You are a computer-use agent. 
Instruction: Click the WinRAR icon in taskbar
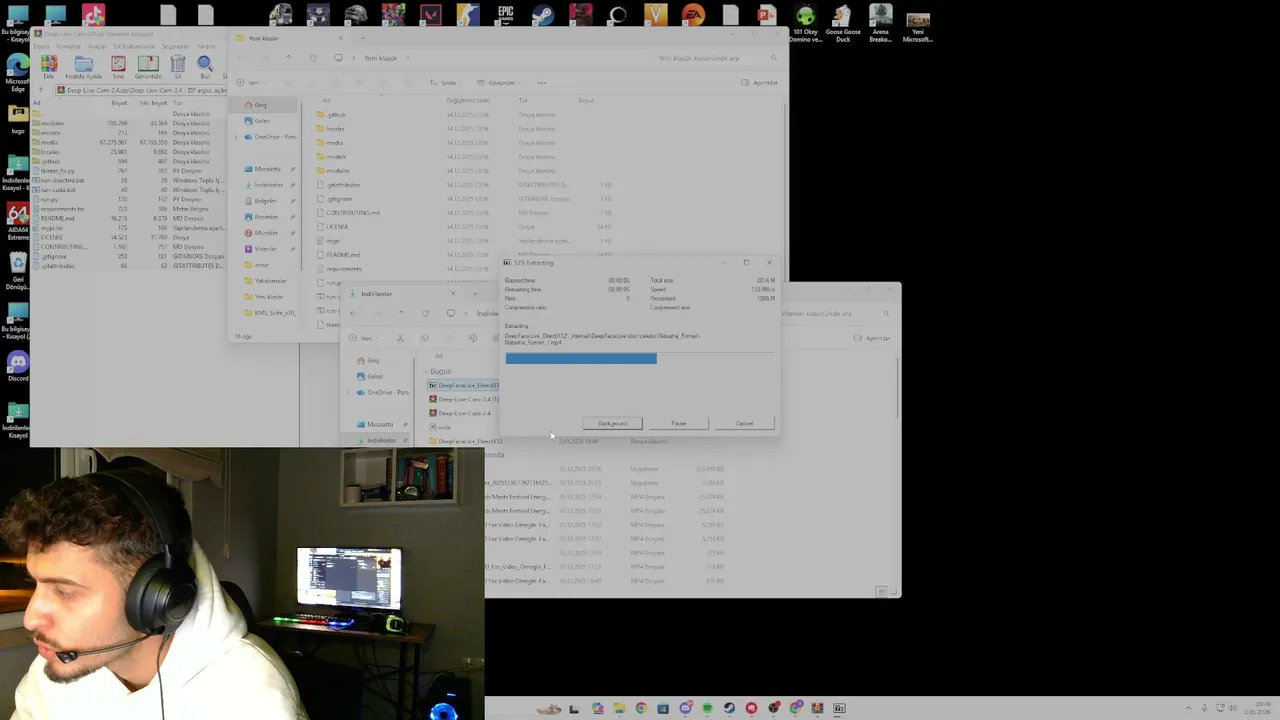[x=817, y=708]
